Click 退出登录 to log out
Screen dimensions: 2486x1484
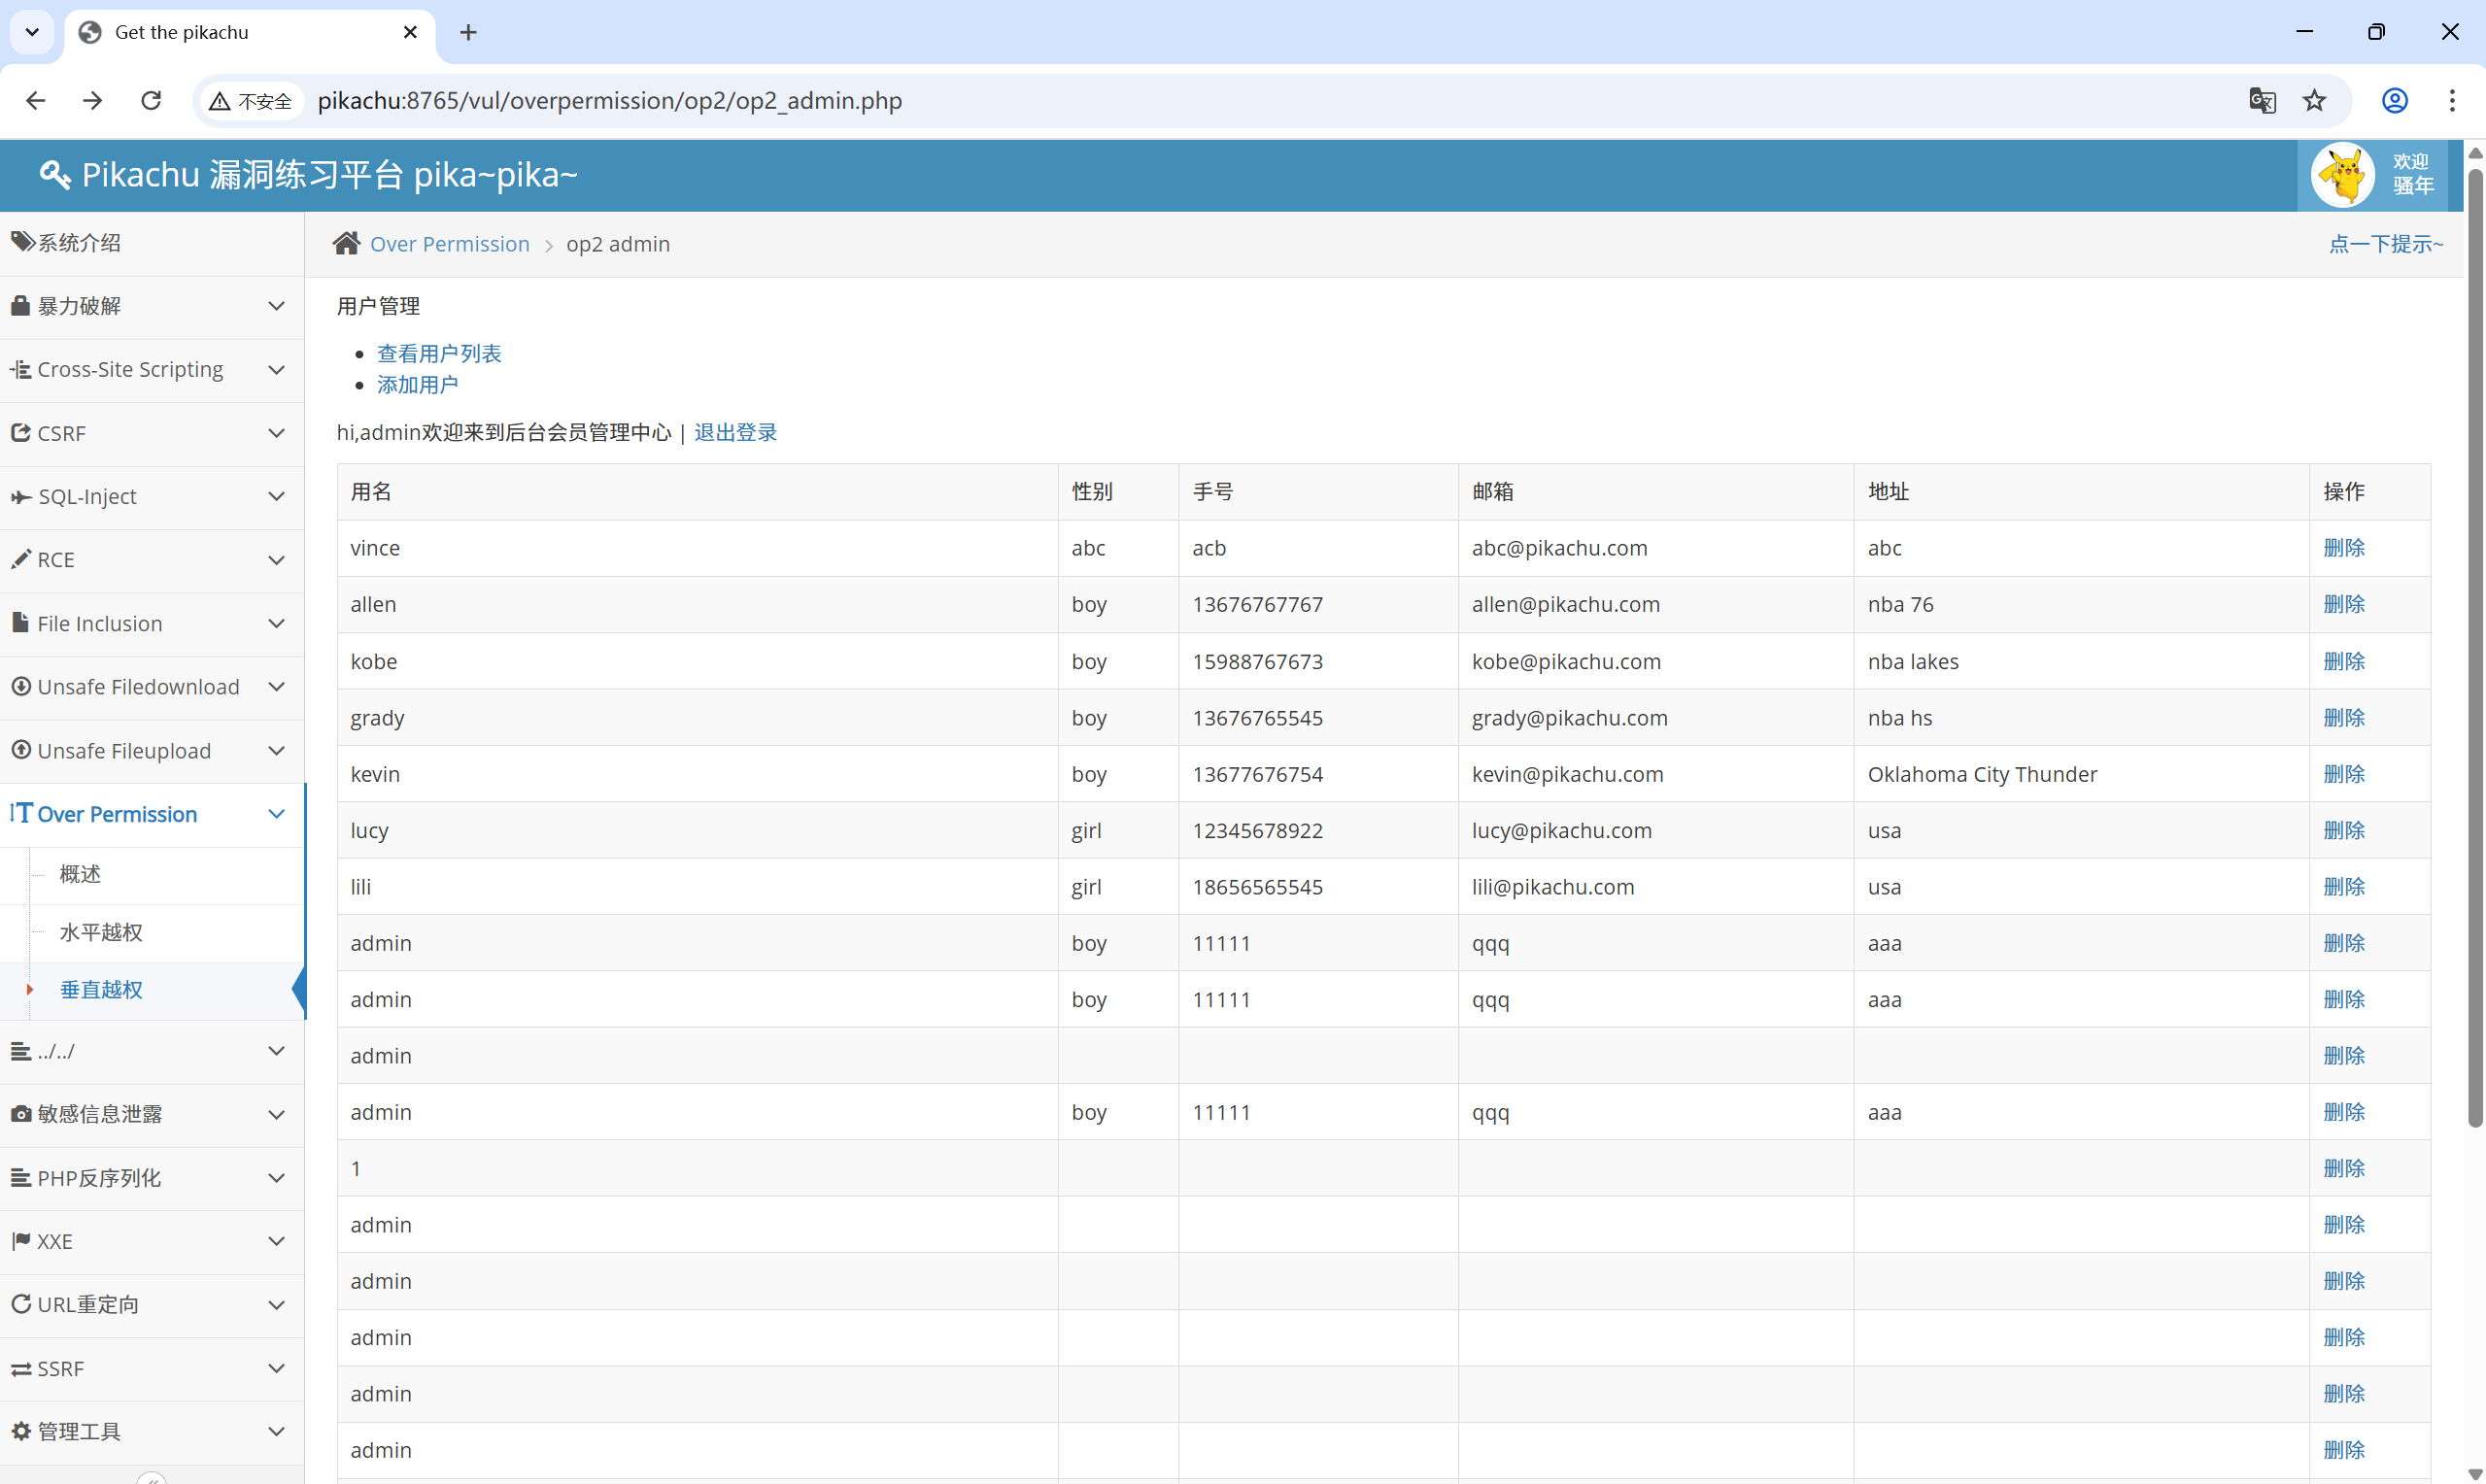(735, 432)
